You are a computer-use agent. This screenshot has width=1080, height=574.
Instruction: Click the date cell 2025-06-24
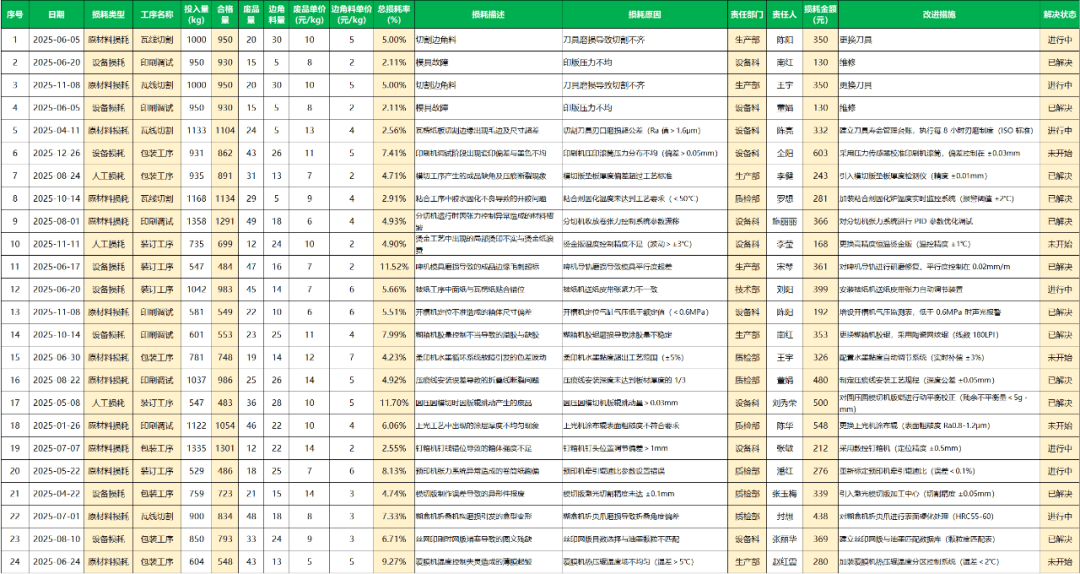(x=56, y=562)
